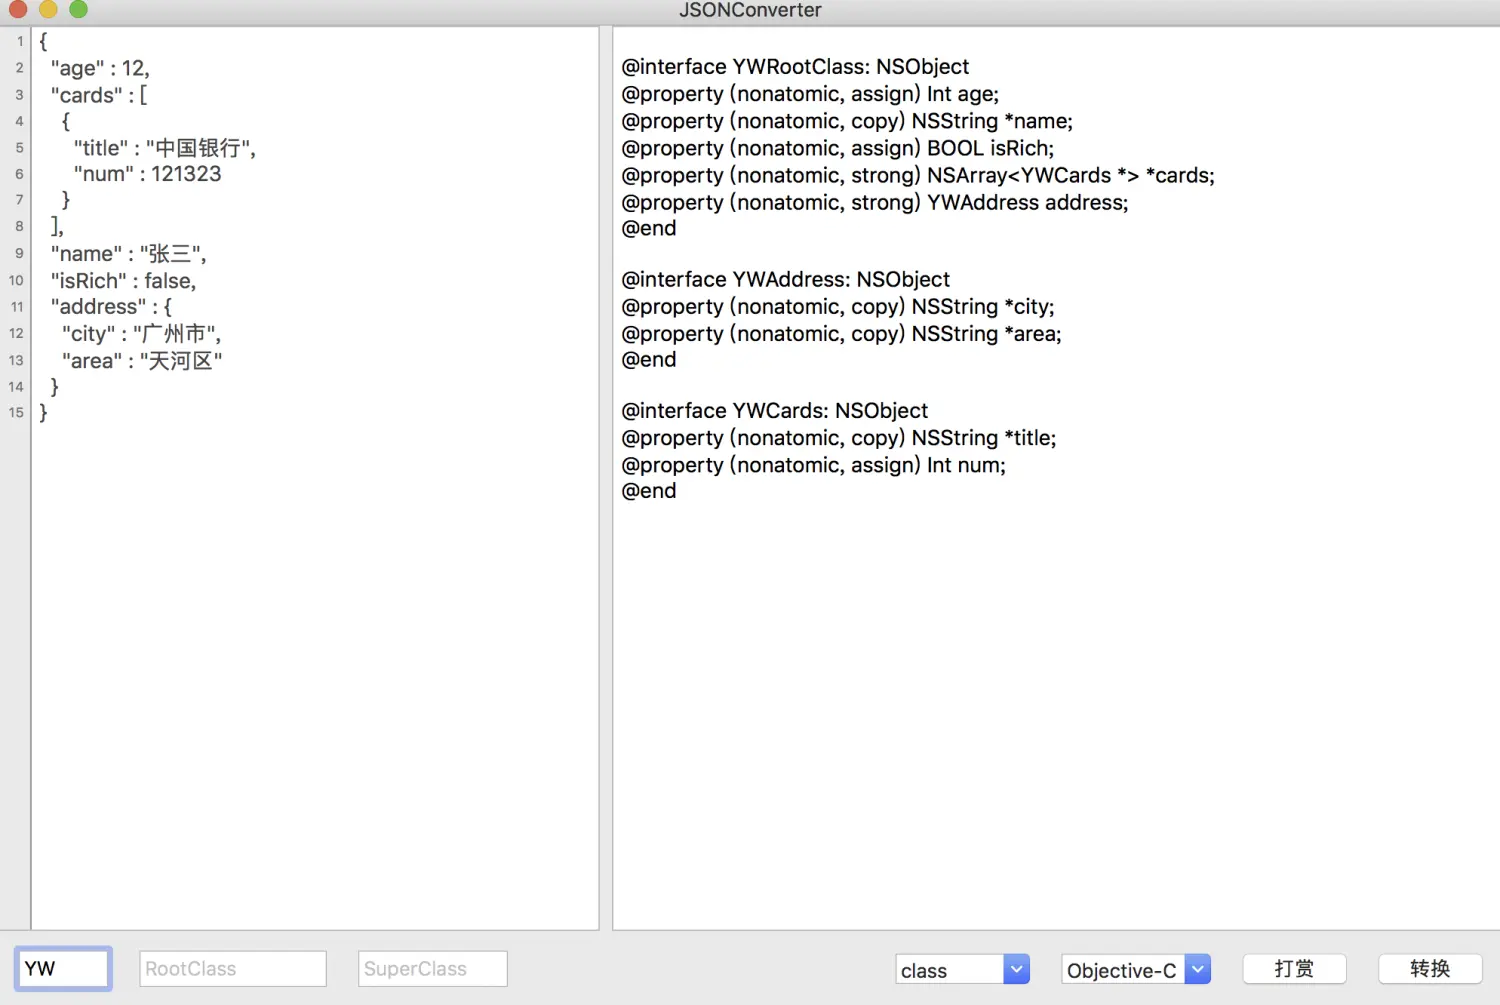Image resolution: width=1500 pixels, height=1005 pixels.
Task: Click the NSString *name property line
Action: coord(847,121)
